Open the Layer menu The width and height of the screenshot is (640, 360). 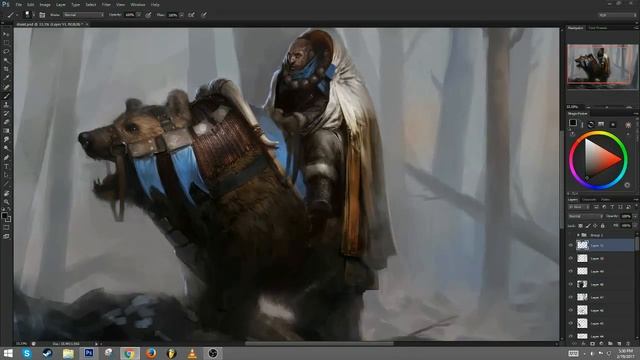tap(60, 4)
